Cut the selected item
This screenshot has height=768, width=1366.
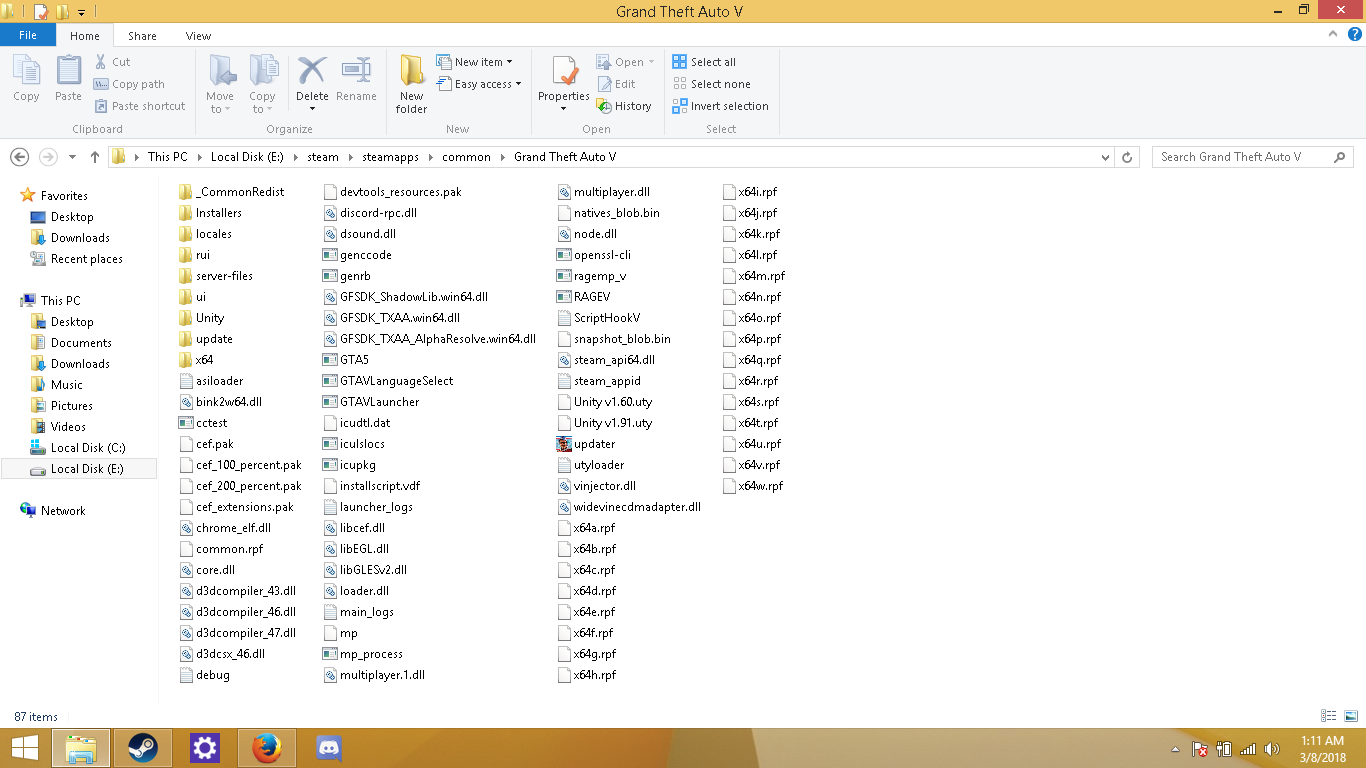tap(112, 62)
